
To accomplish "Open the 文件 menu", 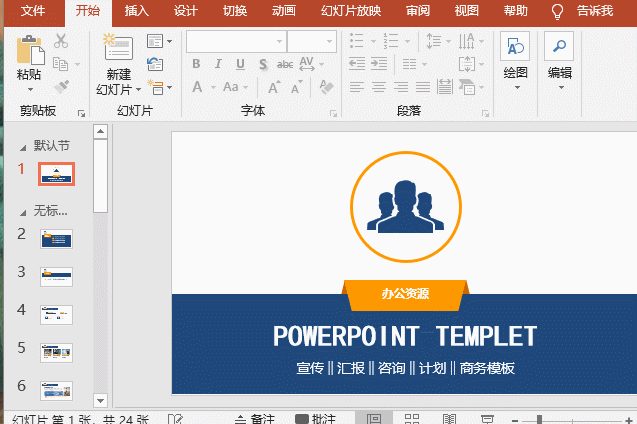I will tap(32, 11).
